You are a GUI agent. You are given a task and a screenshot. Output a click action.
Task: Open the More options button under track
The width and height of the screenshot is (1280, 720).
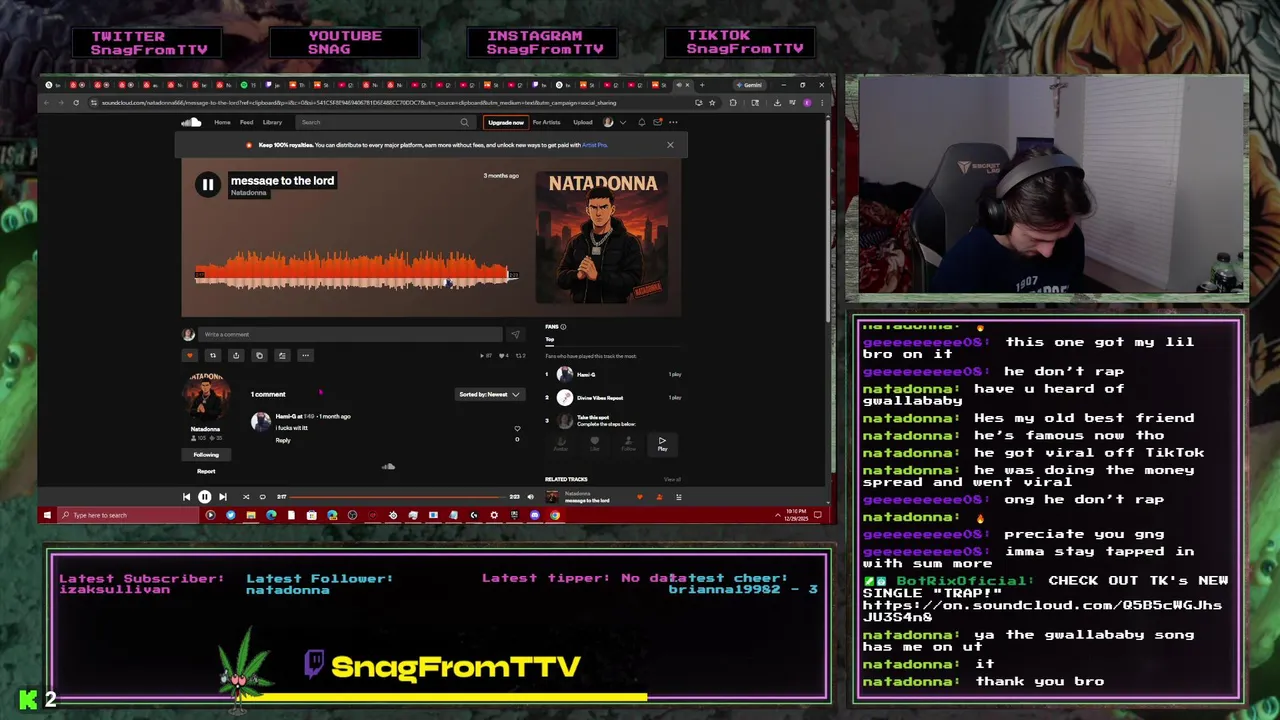(x=305, y=355)
